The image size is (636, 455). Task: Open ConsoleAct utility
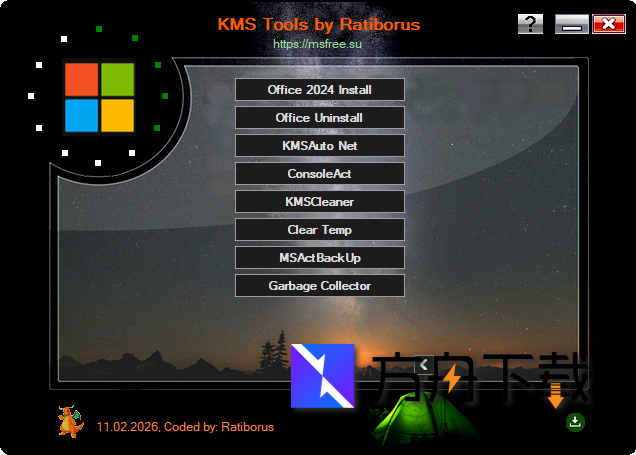[320, 174]
